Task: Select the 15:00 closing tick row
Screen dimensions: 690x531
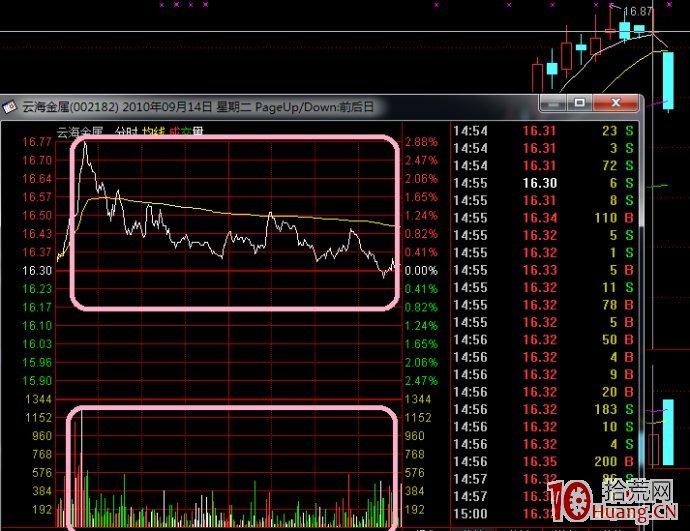Action: [x=544, y=514]
